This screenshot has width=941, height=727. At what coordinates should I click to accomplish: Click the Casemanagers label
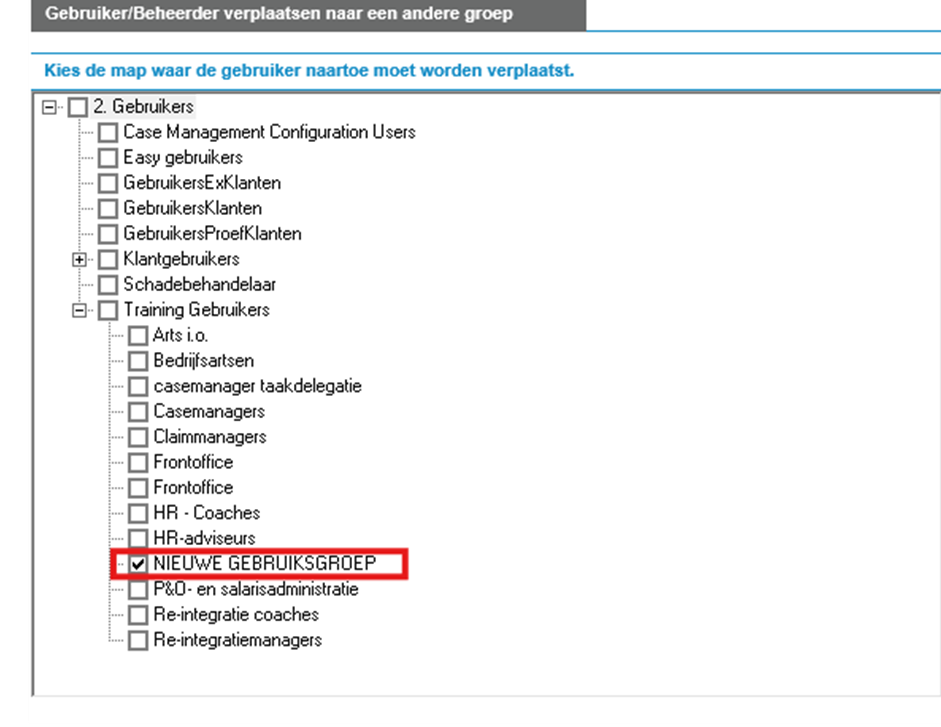[x=209, y=411]
